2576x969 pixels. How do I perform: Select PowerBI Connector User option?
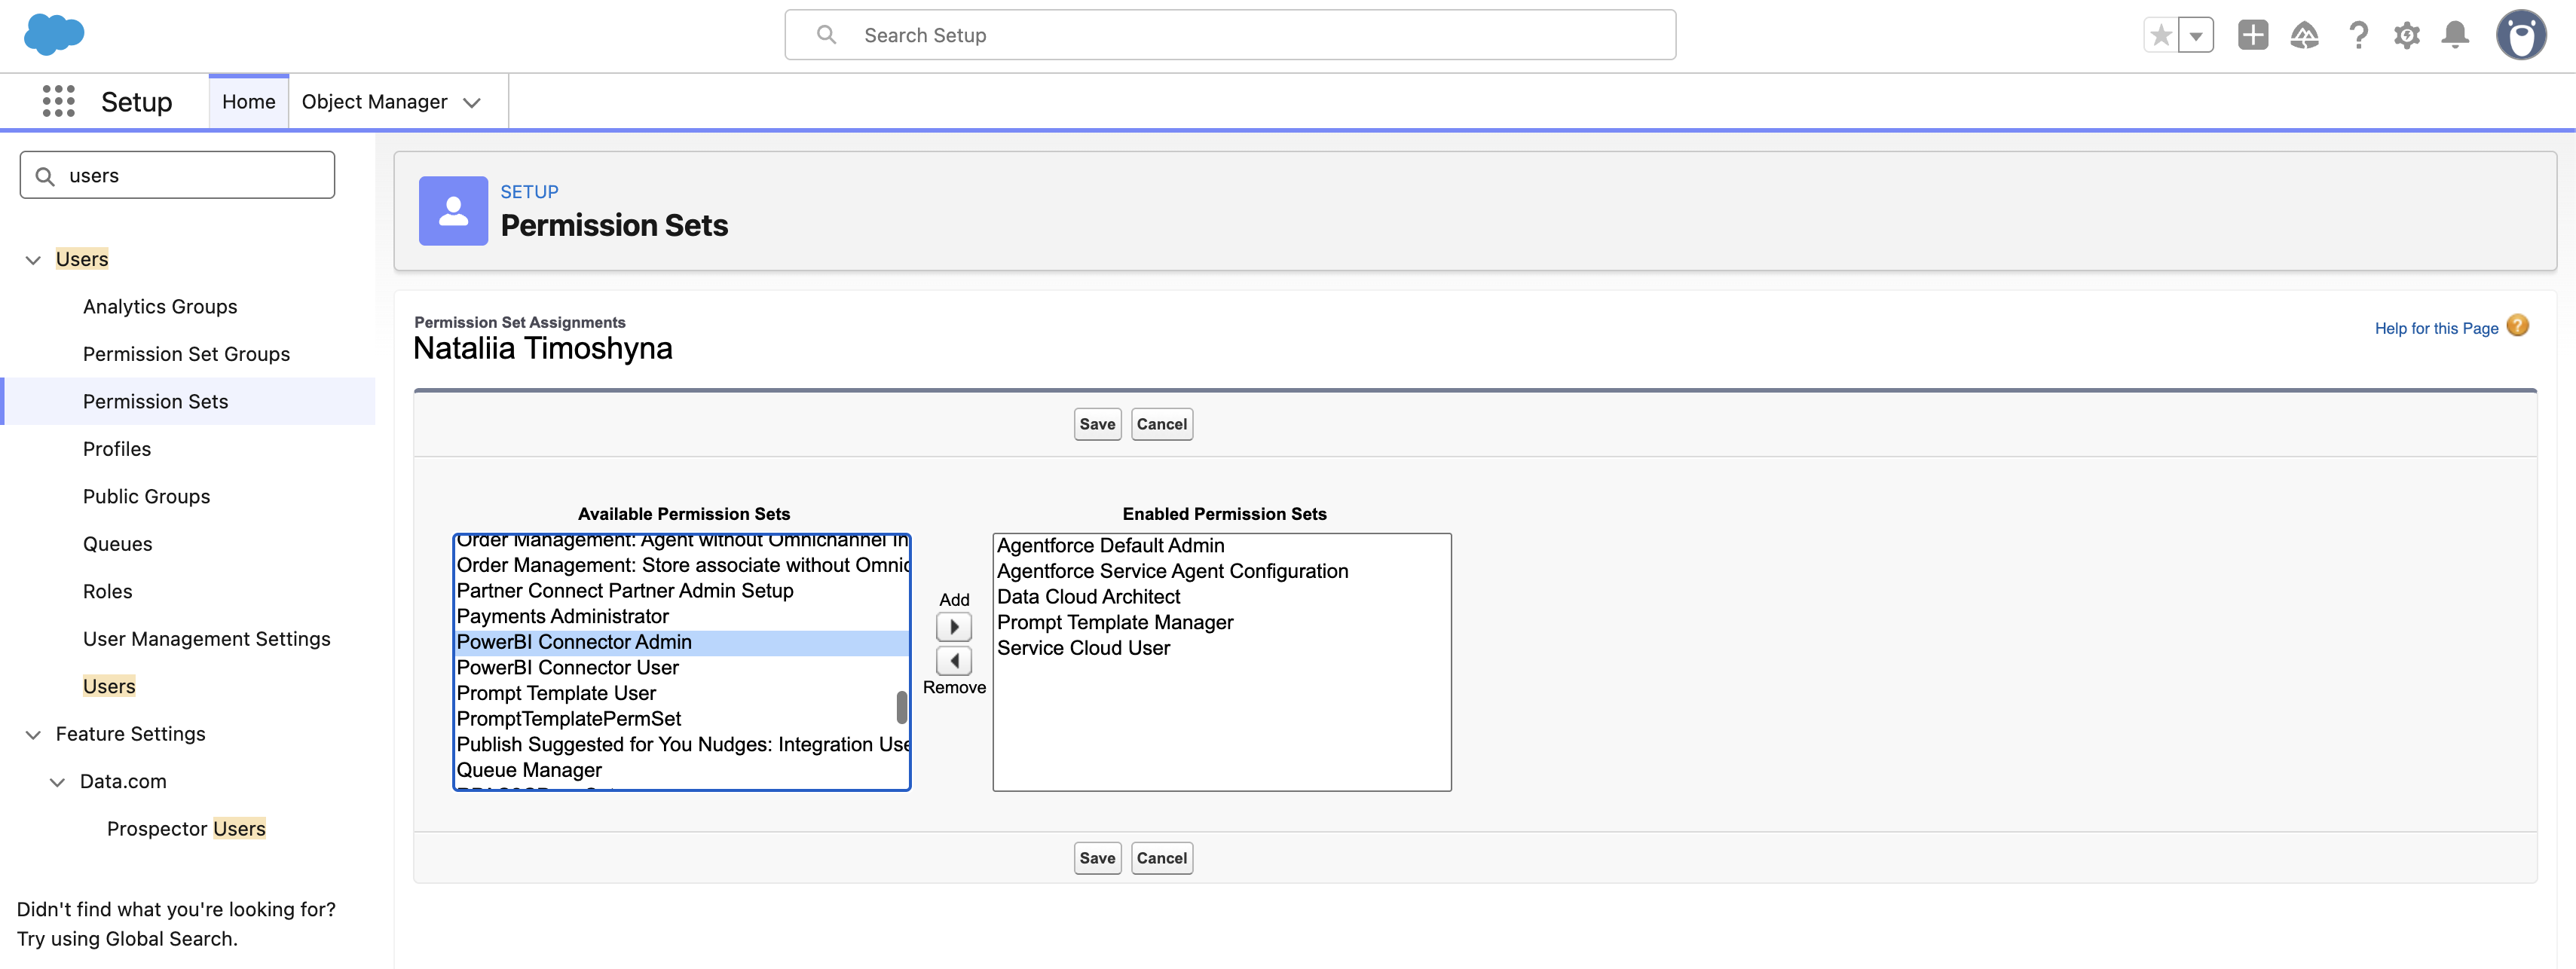pos(682,668)
